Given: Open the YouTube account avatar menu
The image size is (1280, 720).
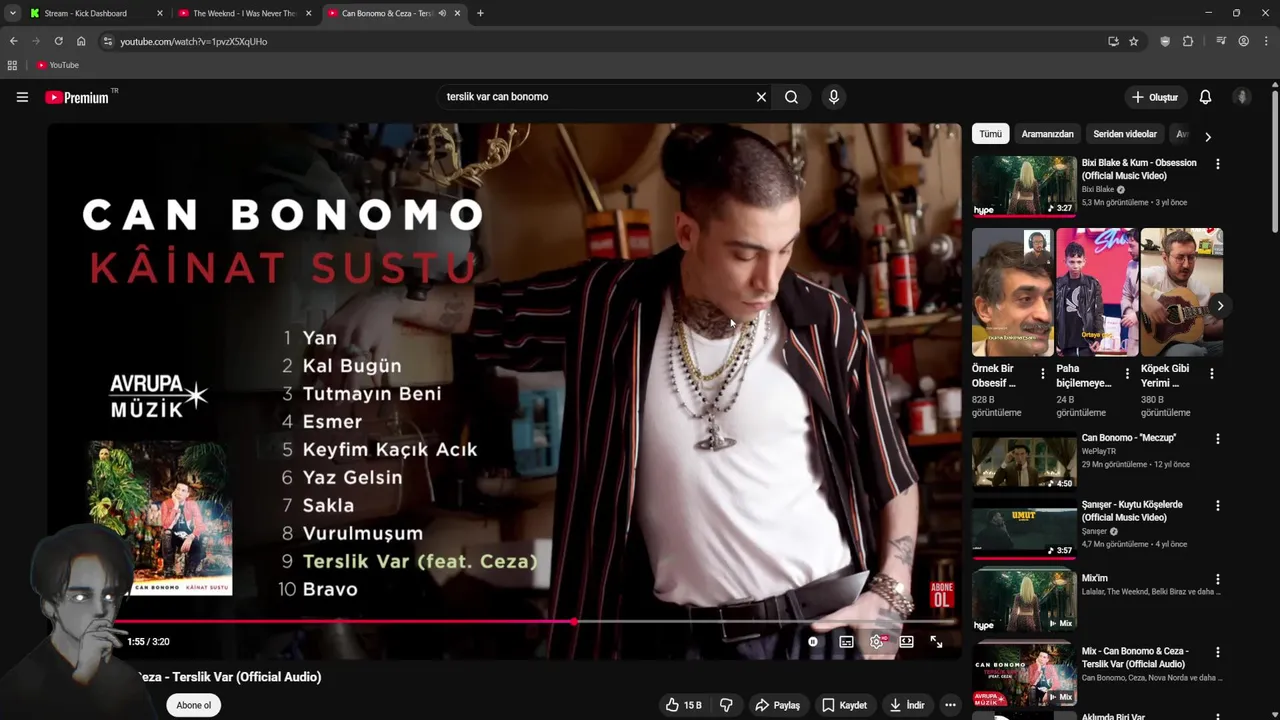Looking at the screenshot, I should pos(1242,97).
